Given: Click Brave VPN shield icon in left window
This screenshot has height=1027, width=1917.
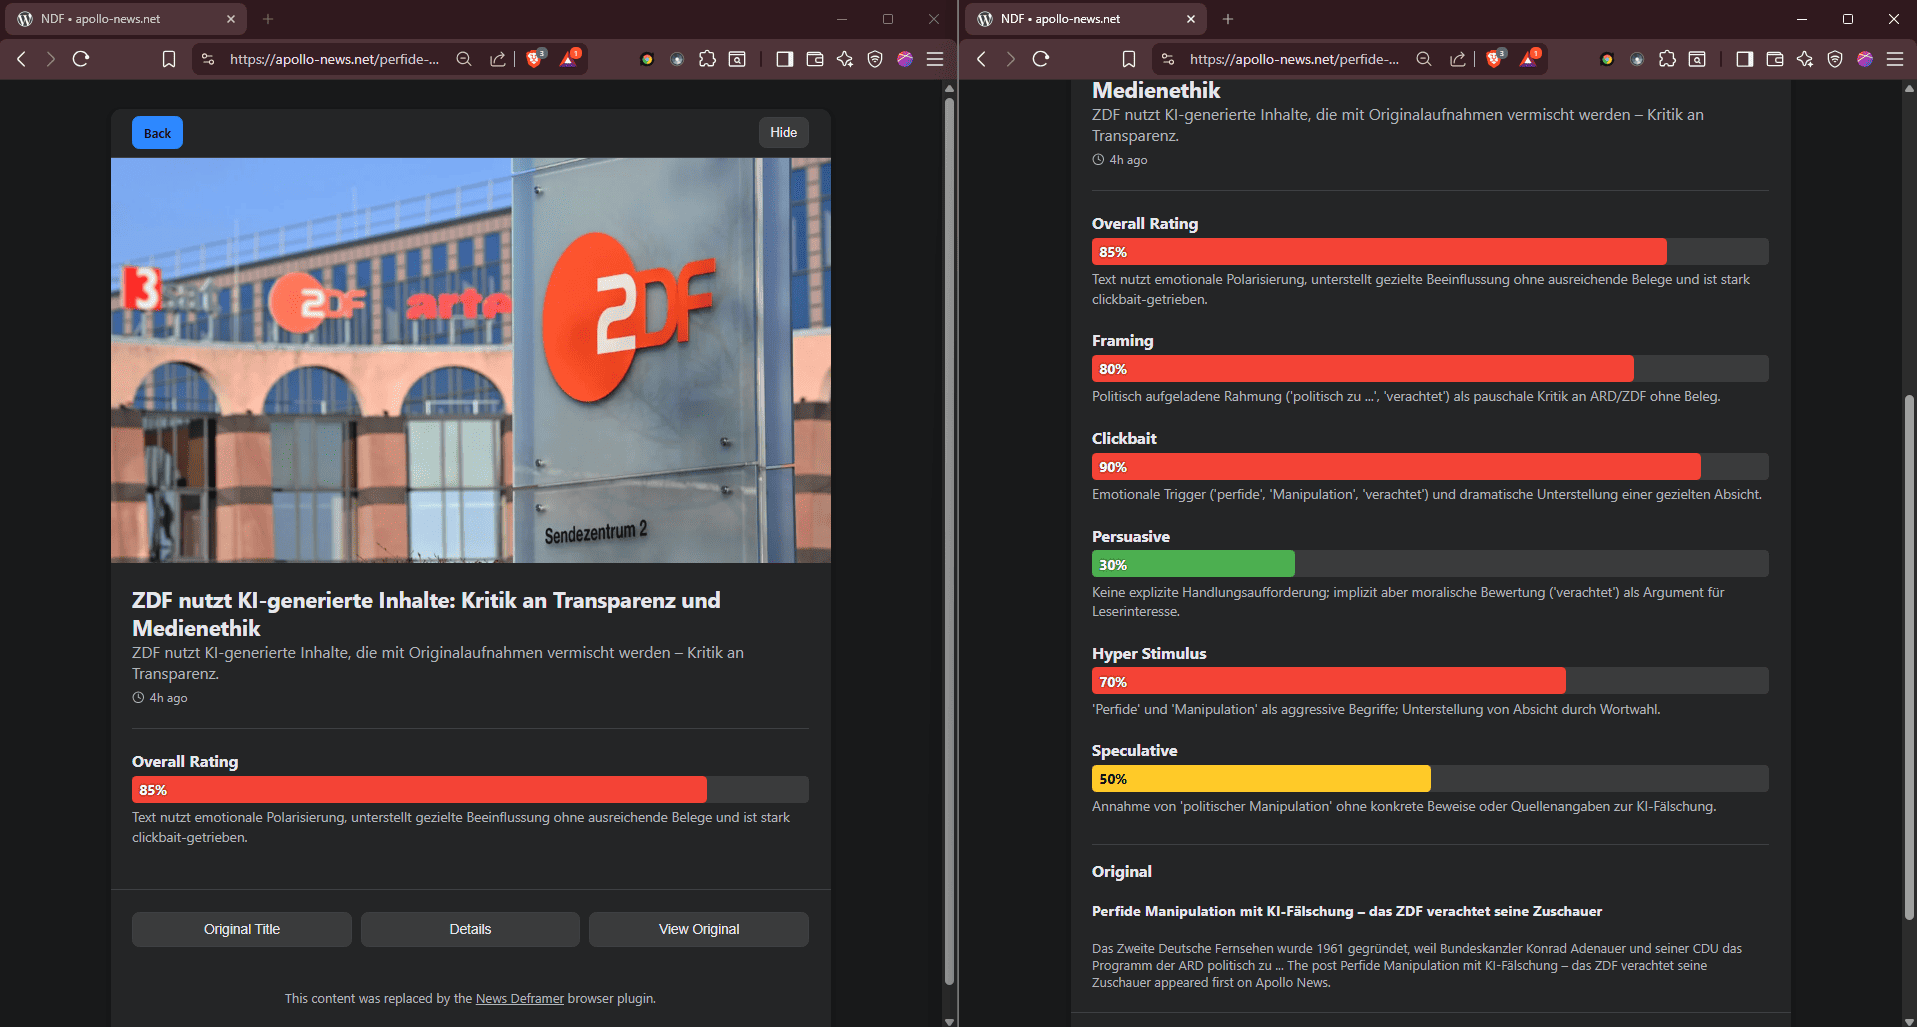Looking at the screenshot, I should tap(875, 59).
